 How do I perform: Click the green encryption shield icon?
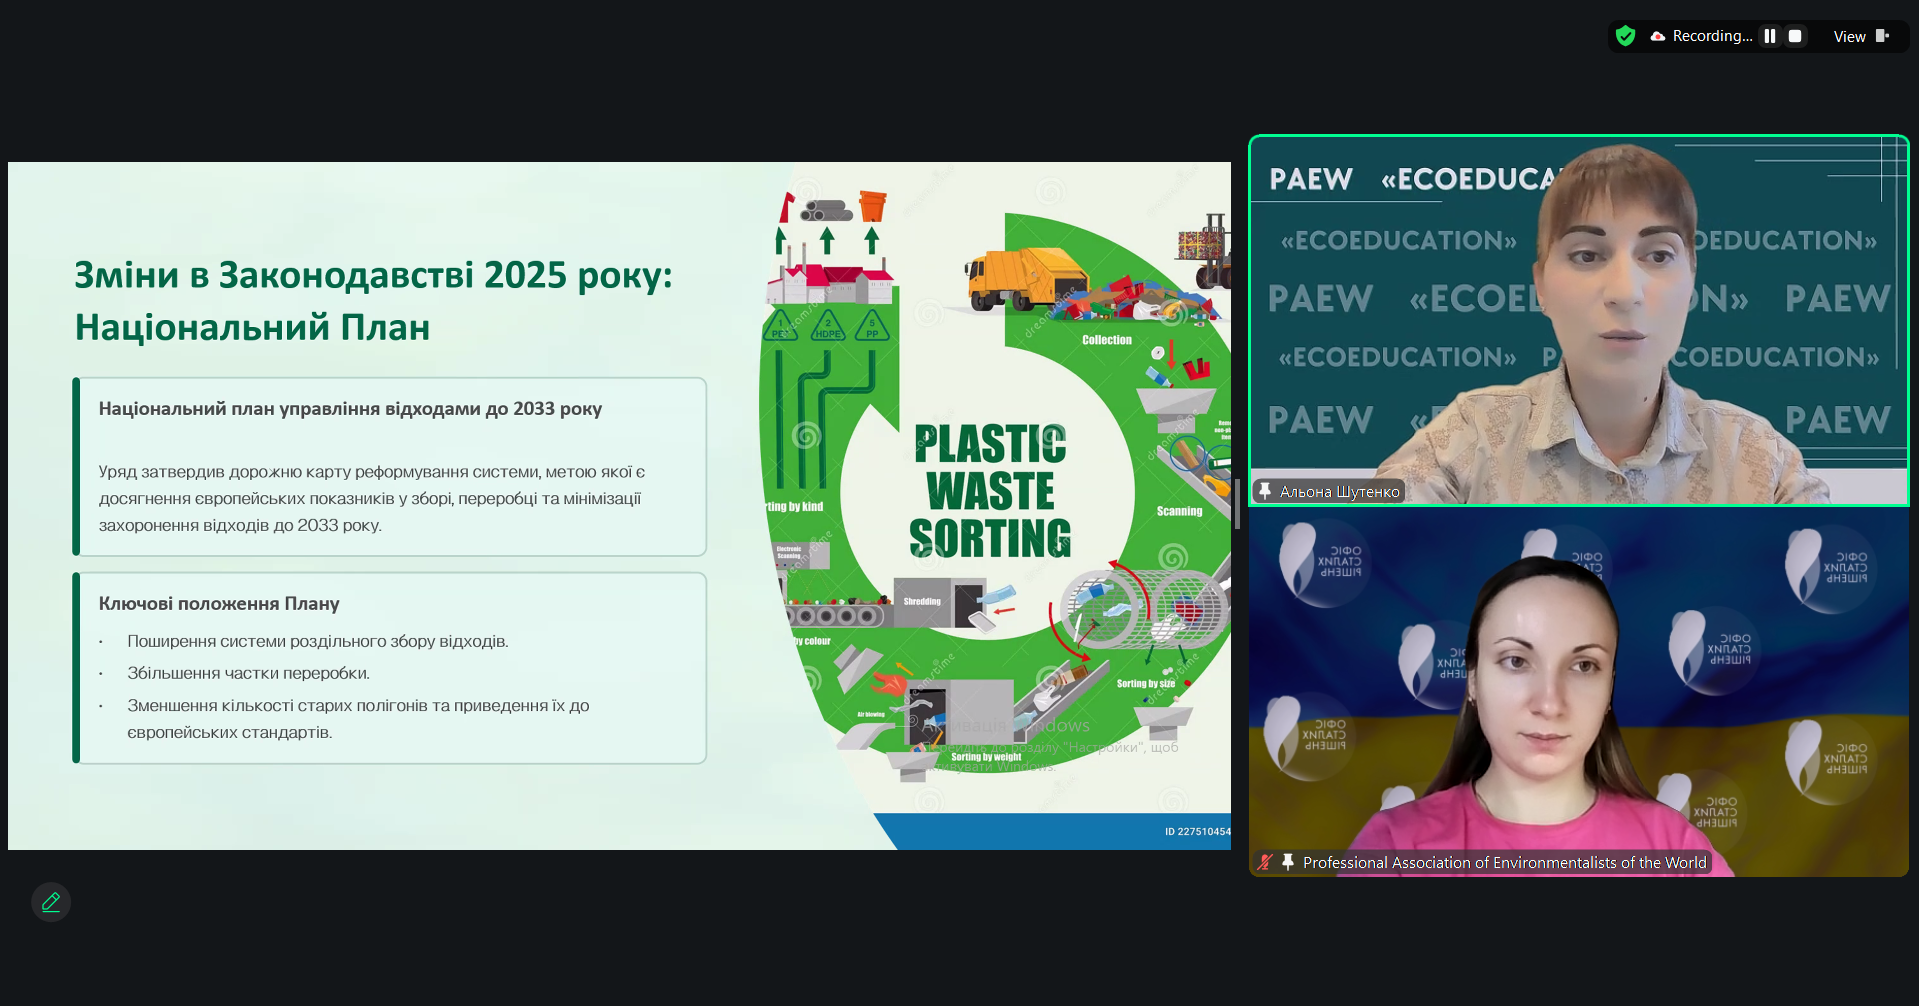tap(1626, 36)
